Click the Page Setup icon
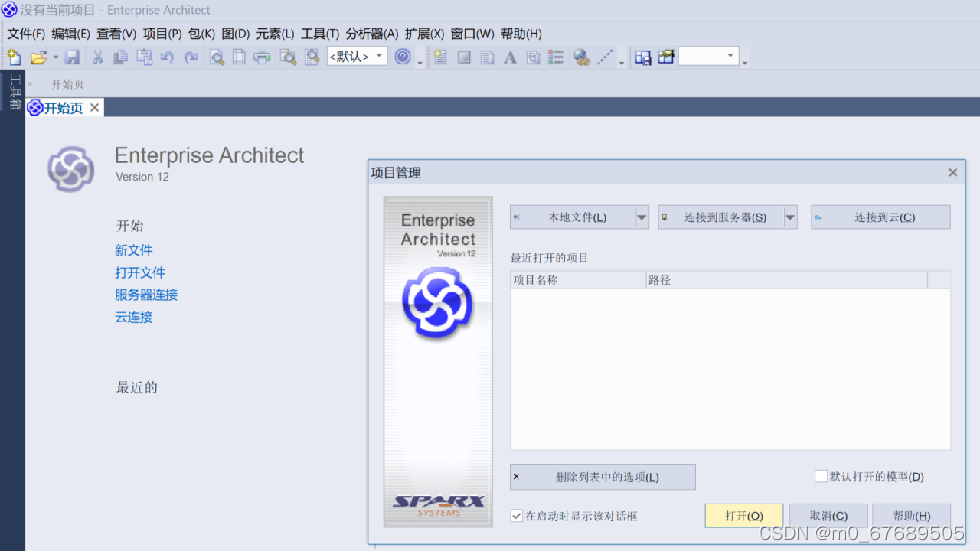The image size is (980, 552). click(x=239, y=58)
